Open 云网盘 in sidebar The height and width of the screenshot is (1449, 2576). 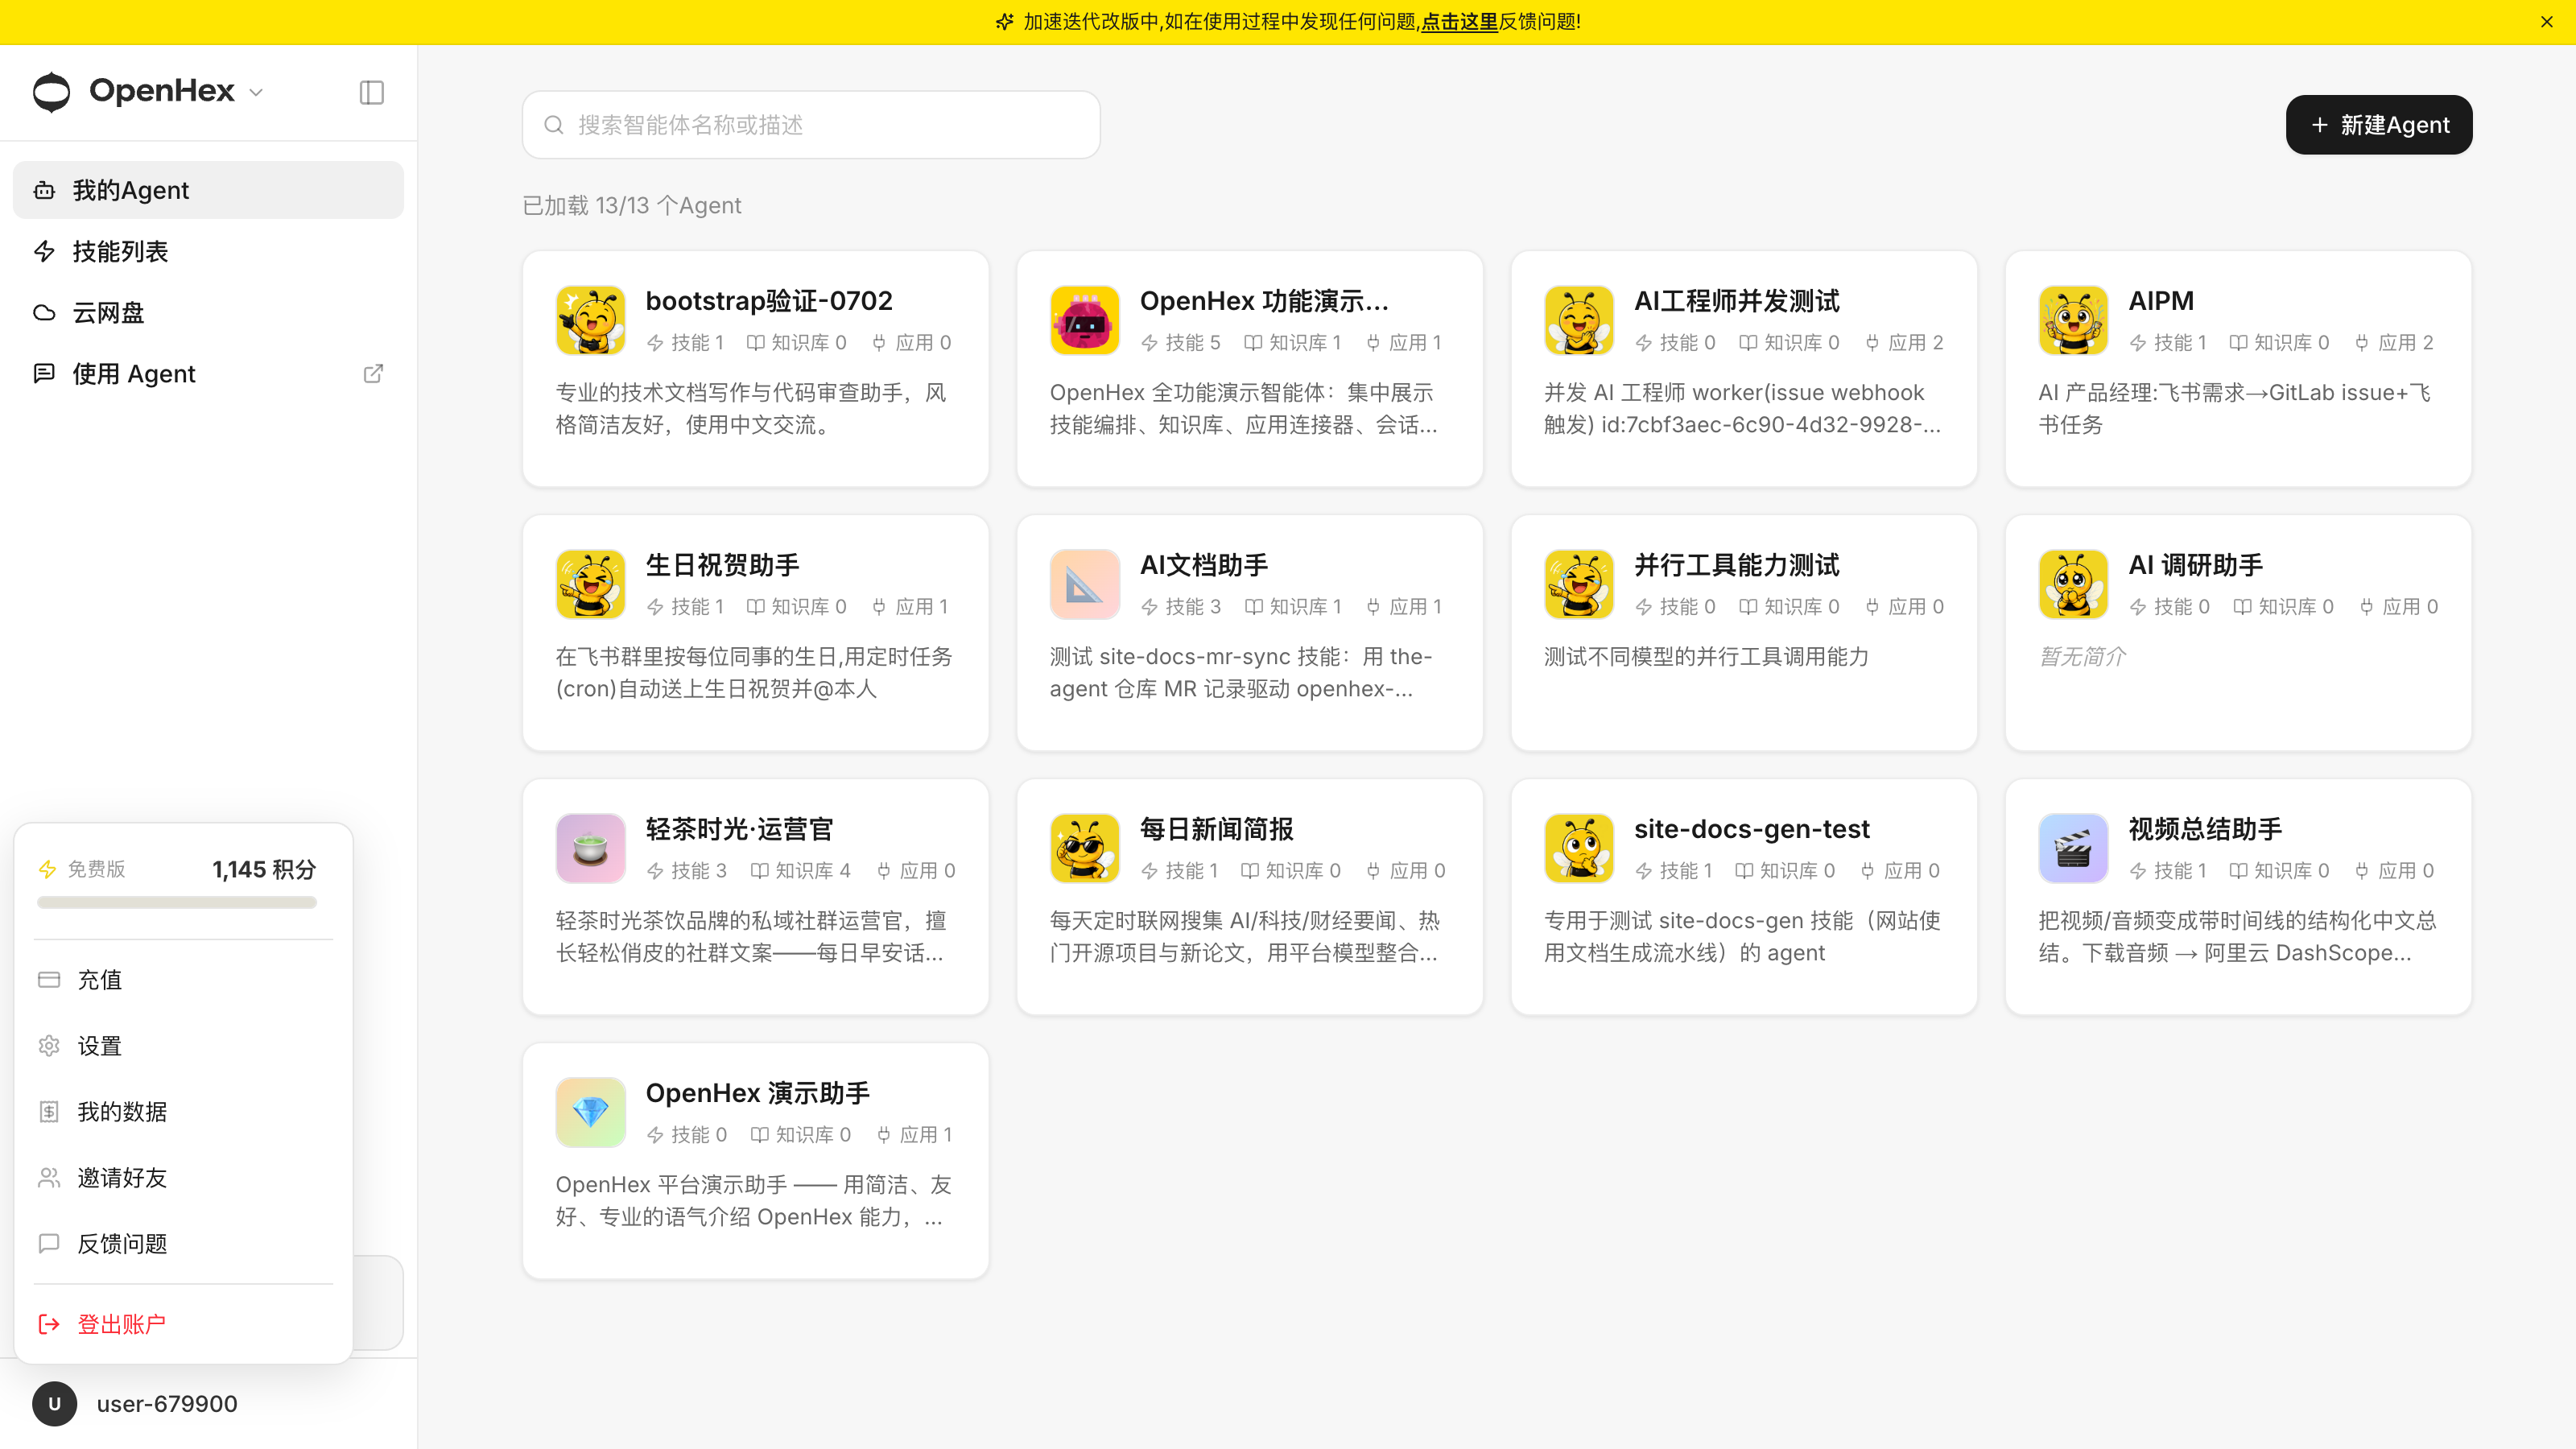[208, 312]
